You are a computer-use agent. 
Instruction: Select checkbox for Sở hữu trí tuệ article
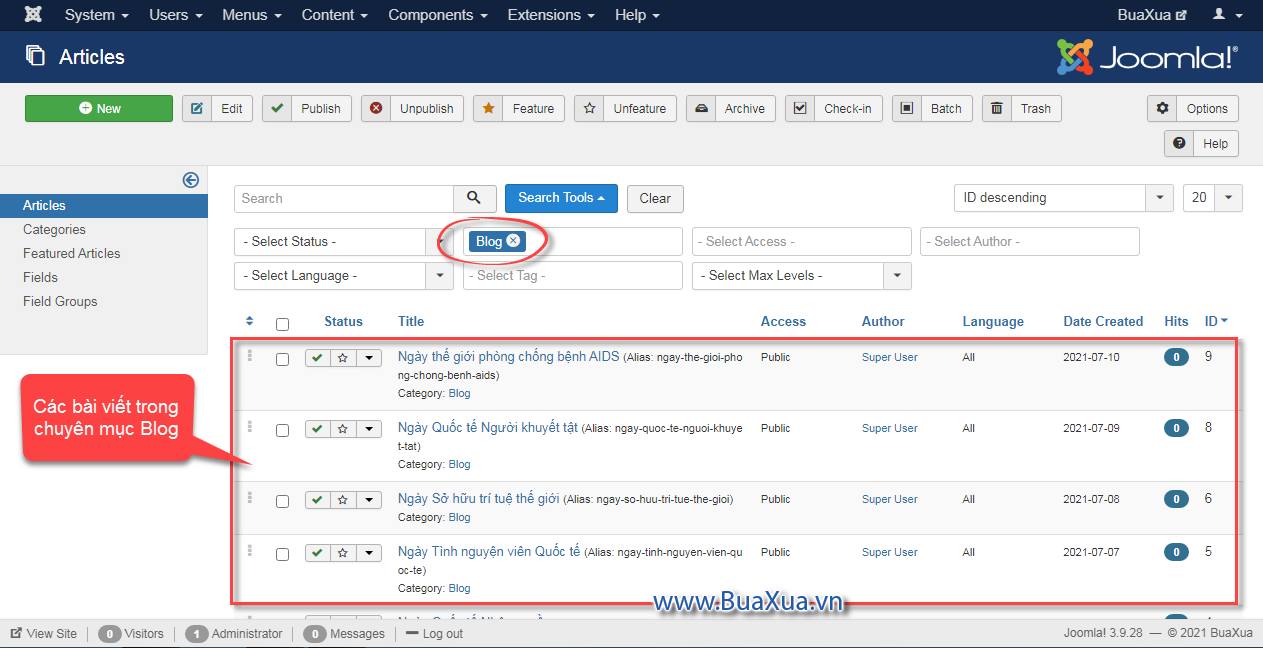(x=282, y=501)
